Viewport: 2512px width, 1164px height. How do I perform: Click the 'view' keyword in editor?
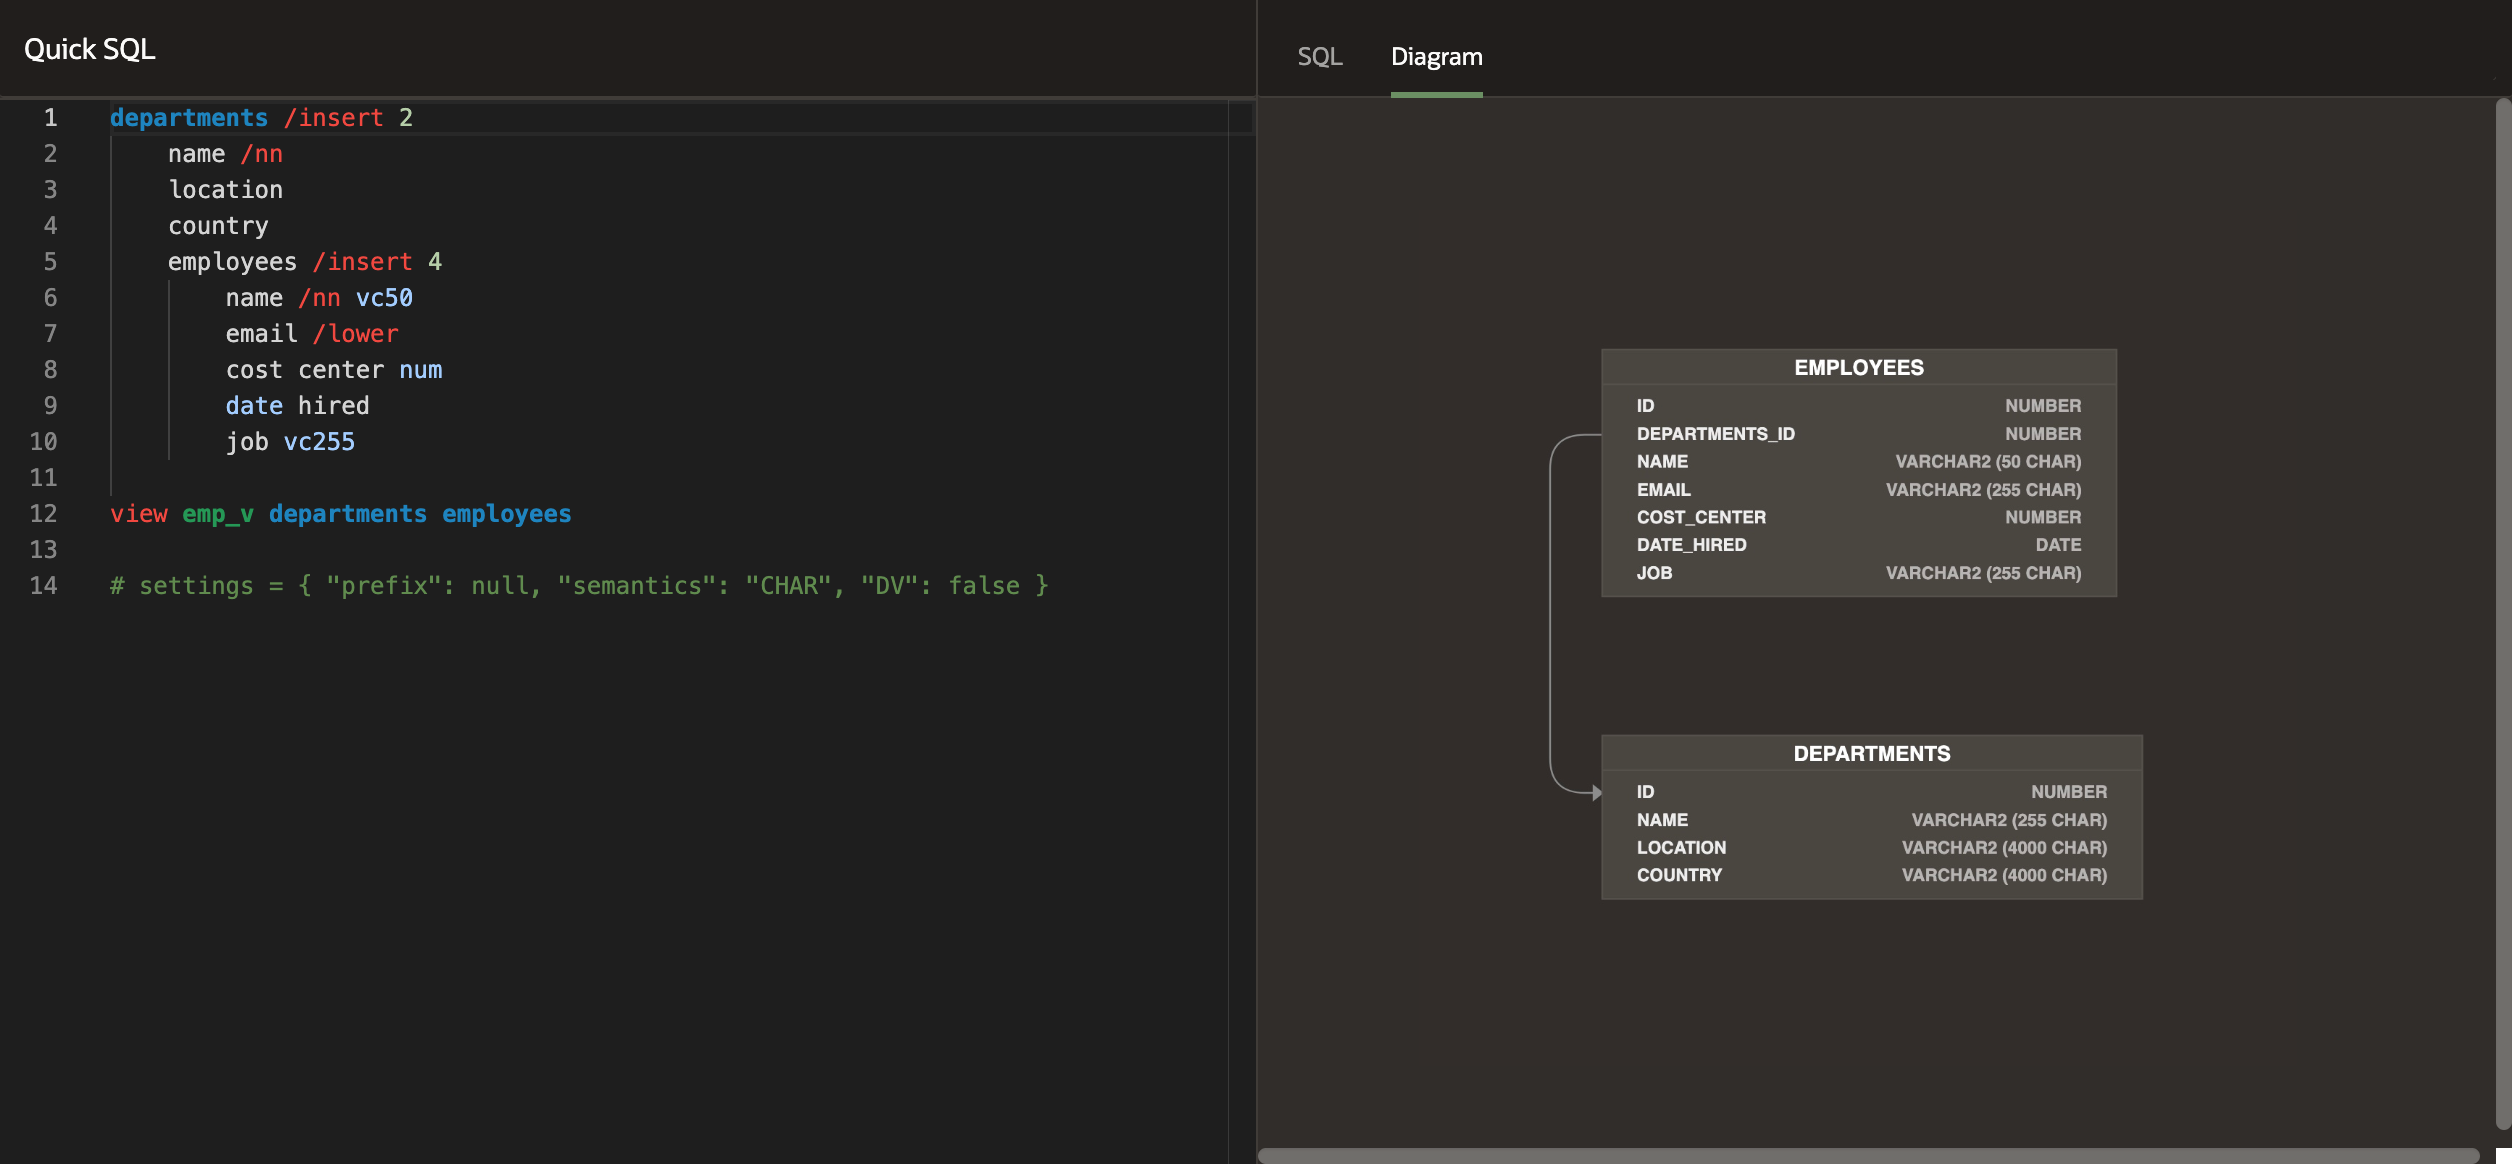138,514
